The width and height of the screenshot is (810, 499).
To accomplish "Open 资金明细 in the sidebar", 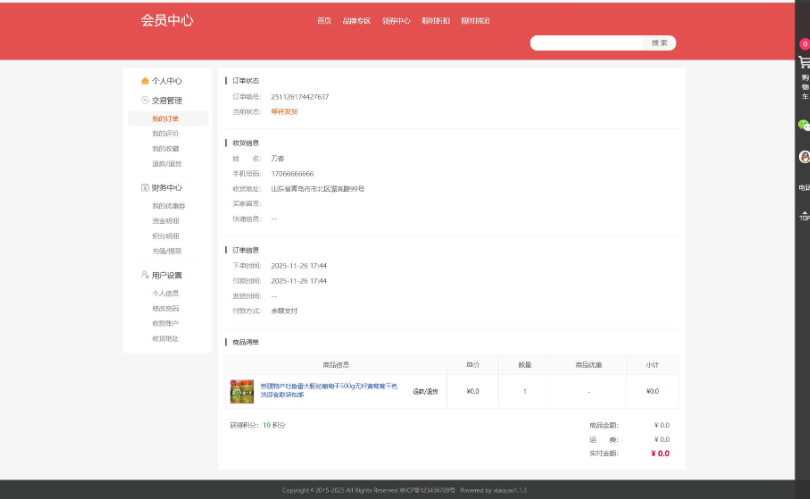I will click(x=165, y=221).
